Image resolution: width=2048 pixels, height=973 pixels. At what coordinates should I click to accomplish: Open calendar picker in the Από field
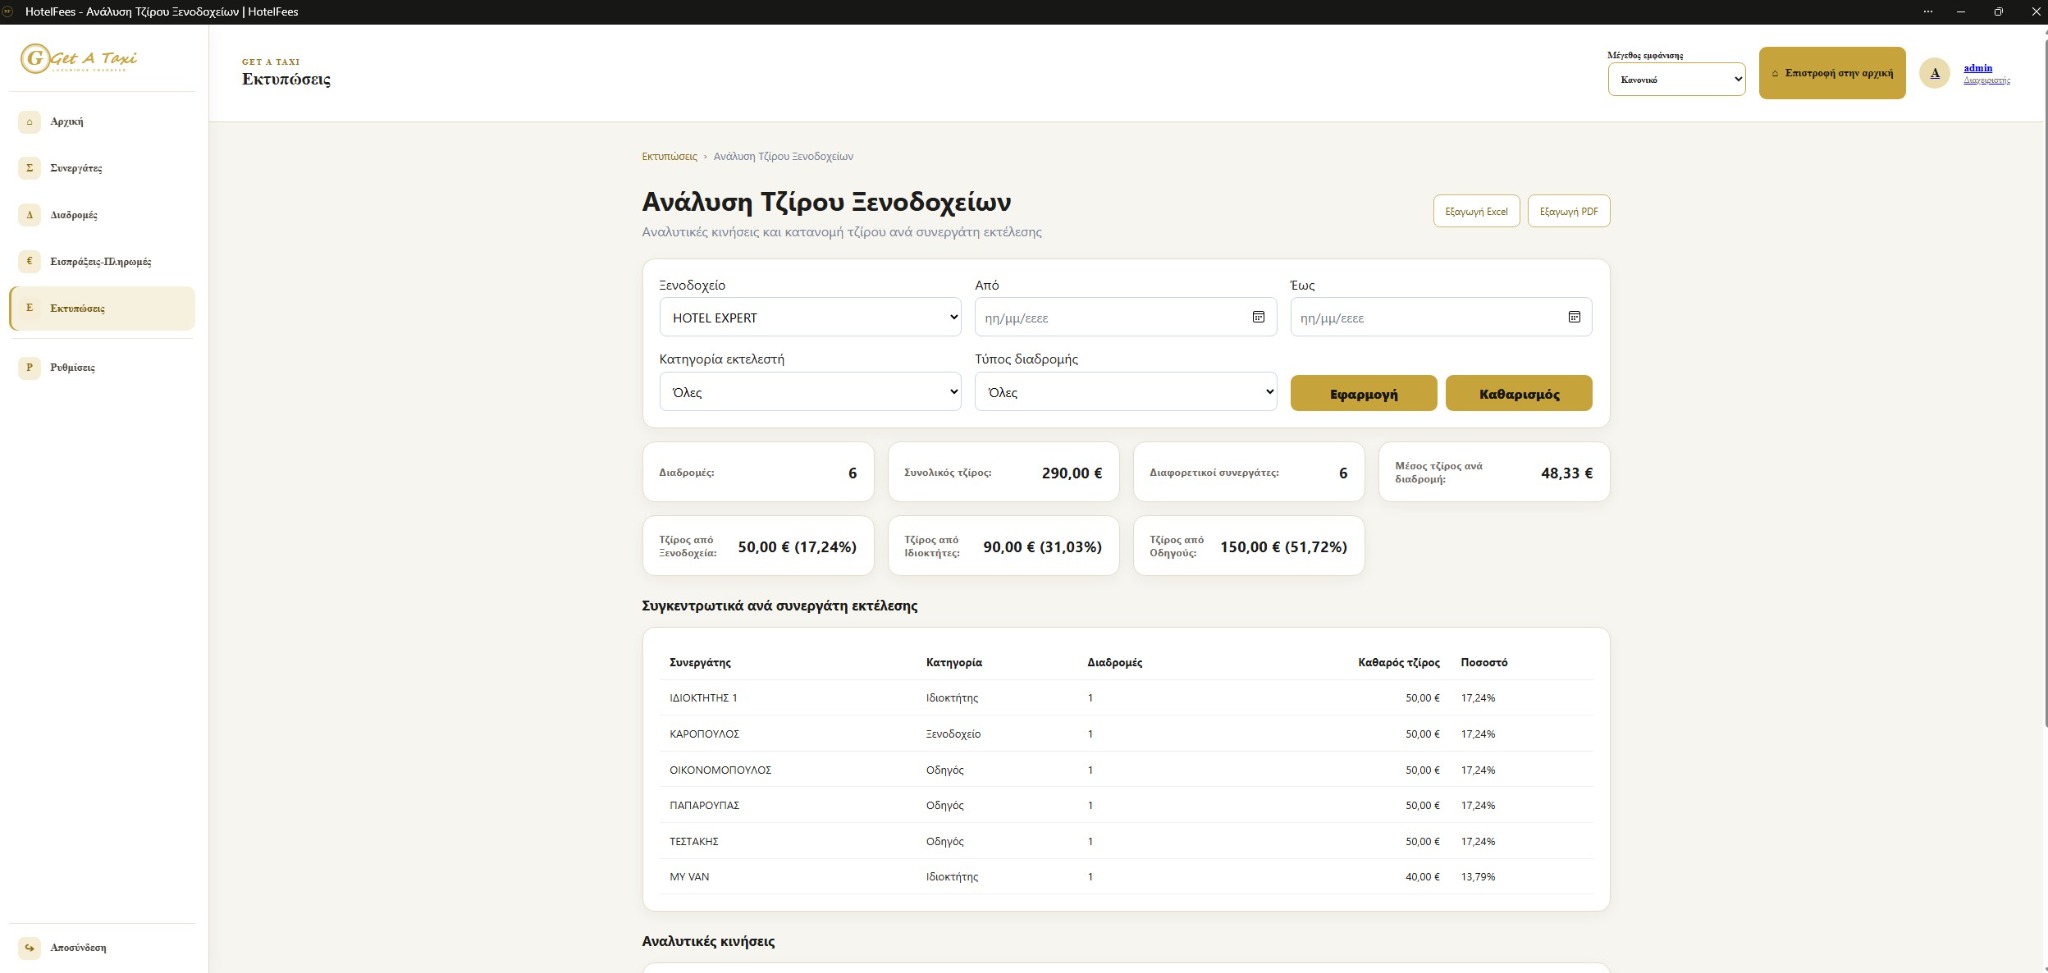(1258, 317)
